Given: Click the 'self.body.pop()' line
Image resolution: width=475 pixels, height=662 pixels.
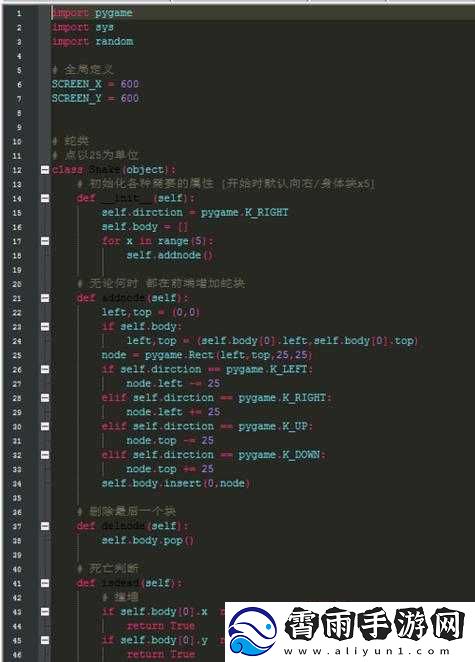Looking at the screenshot, I should pyautogui.click(x=148, y=540).
